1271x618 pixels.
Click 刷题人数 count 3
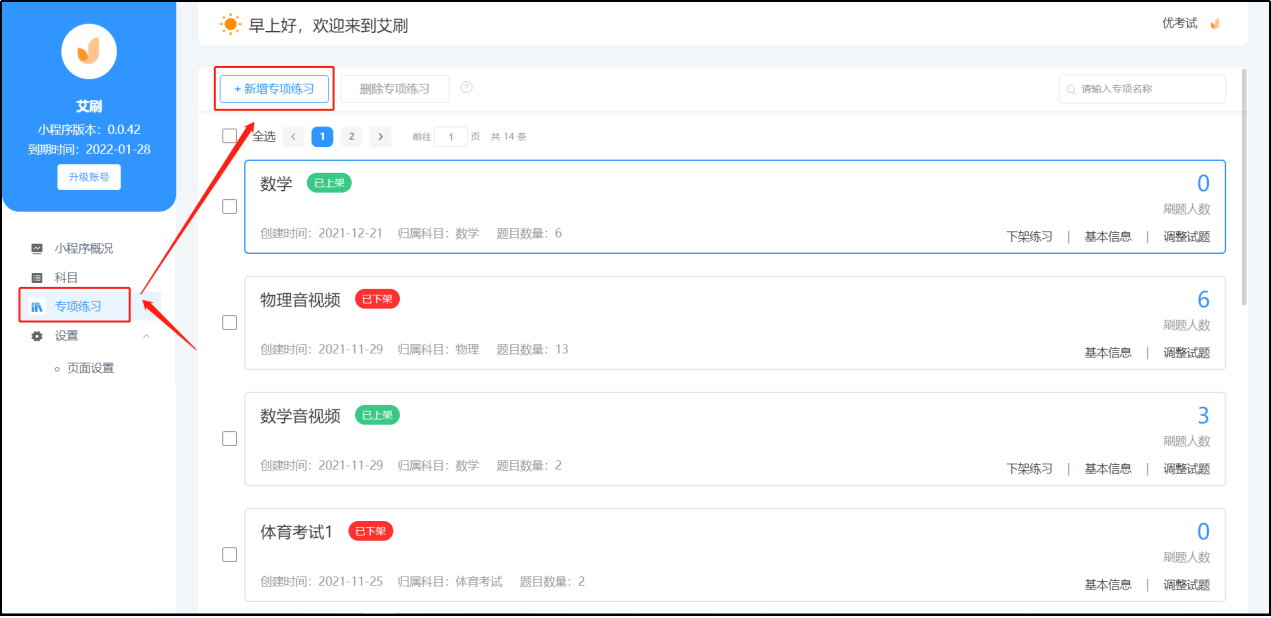[x=1203, y=415]
